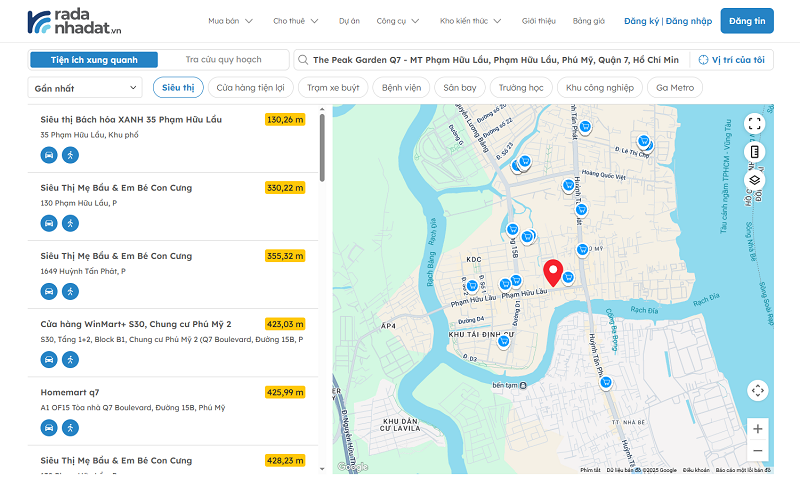Click the 355,32 m distance badge
This screenshot has height=488, width=800.
[285, 256]
